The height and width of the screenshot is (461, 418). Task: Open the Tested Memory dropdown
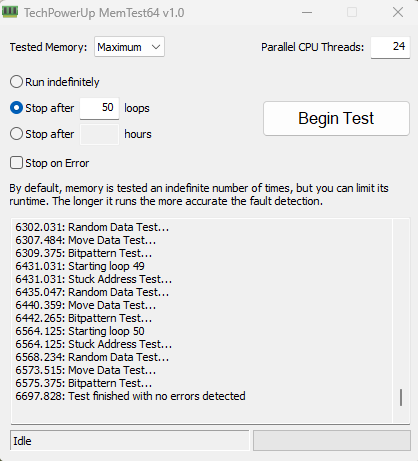click(x=129, y=47)
